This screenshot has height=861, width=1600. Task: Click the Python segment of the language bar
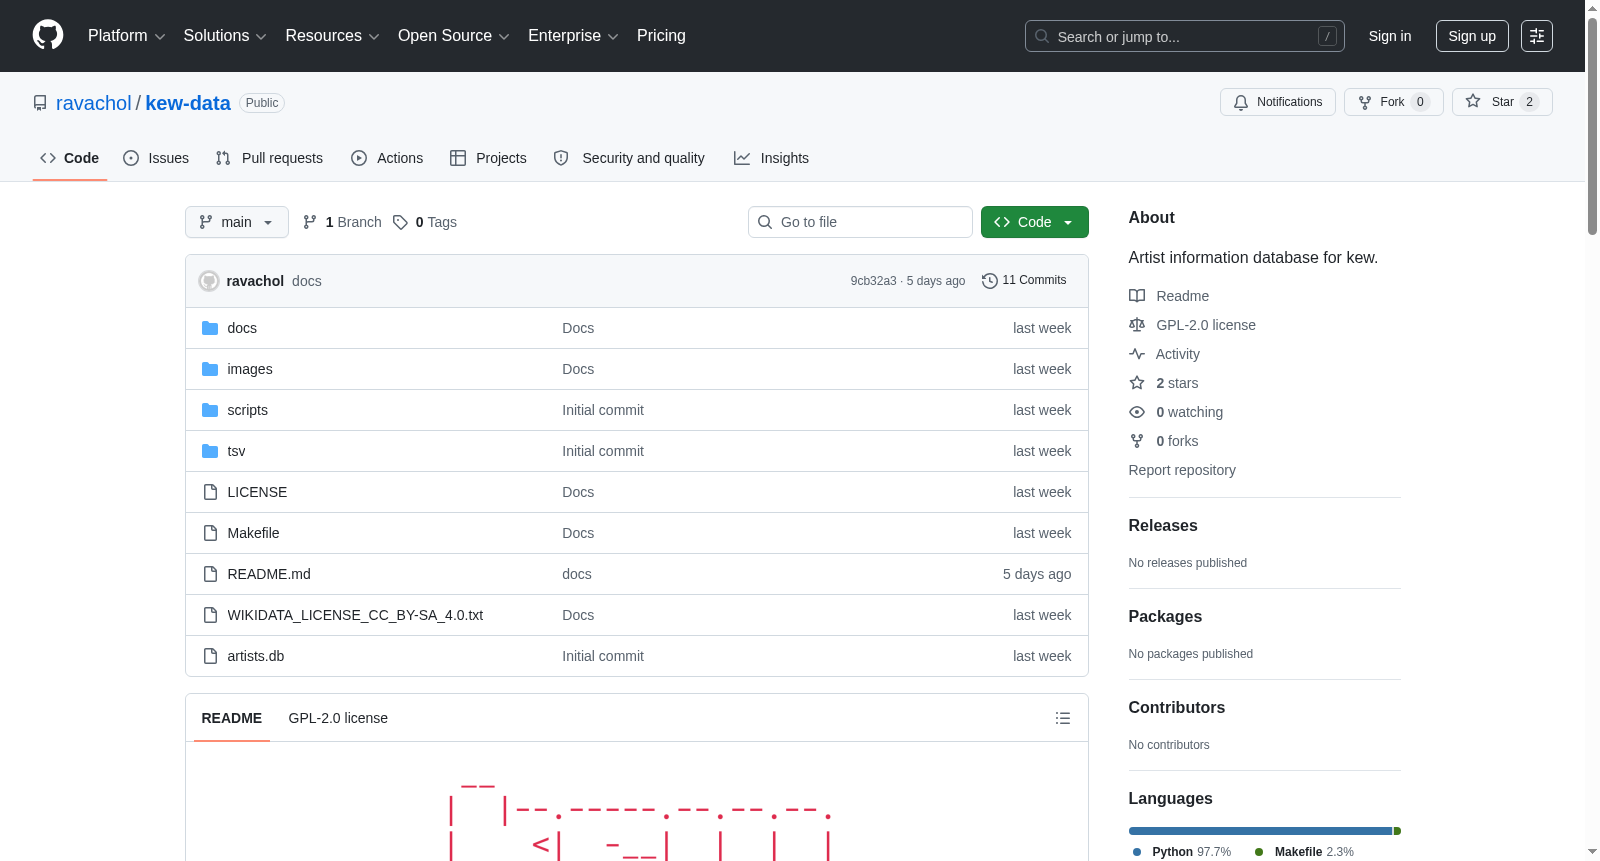tap(1260, 831)
